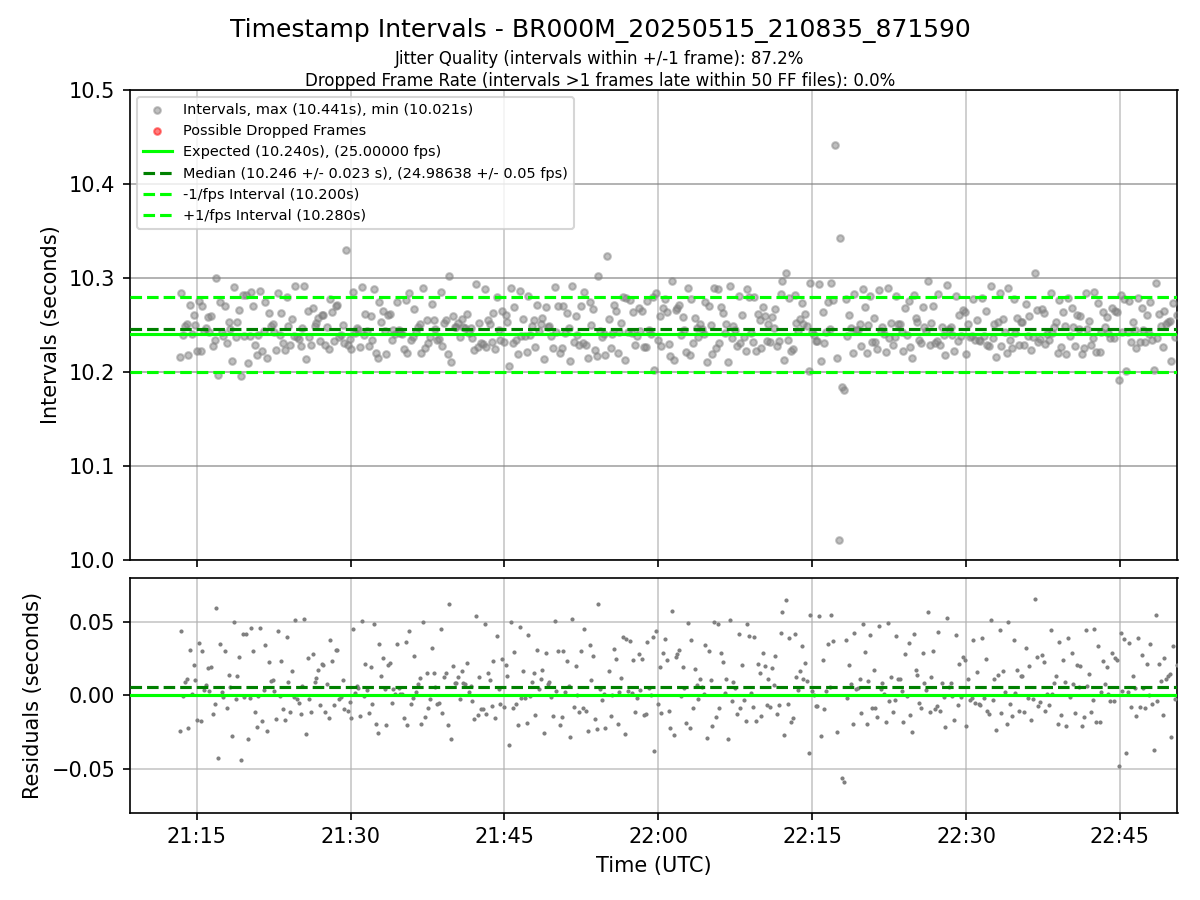Click the x-axis tick label '22:45'

1120,835
